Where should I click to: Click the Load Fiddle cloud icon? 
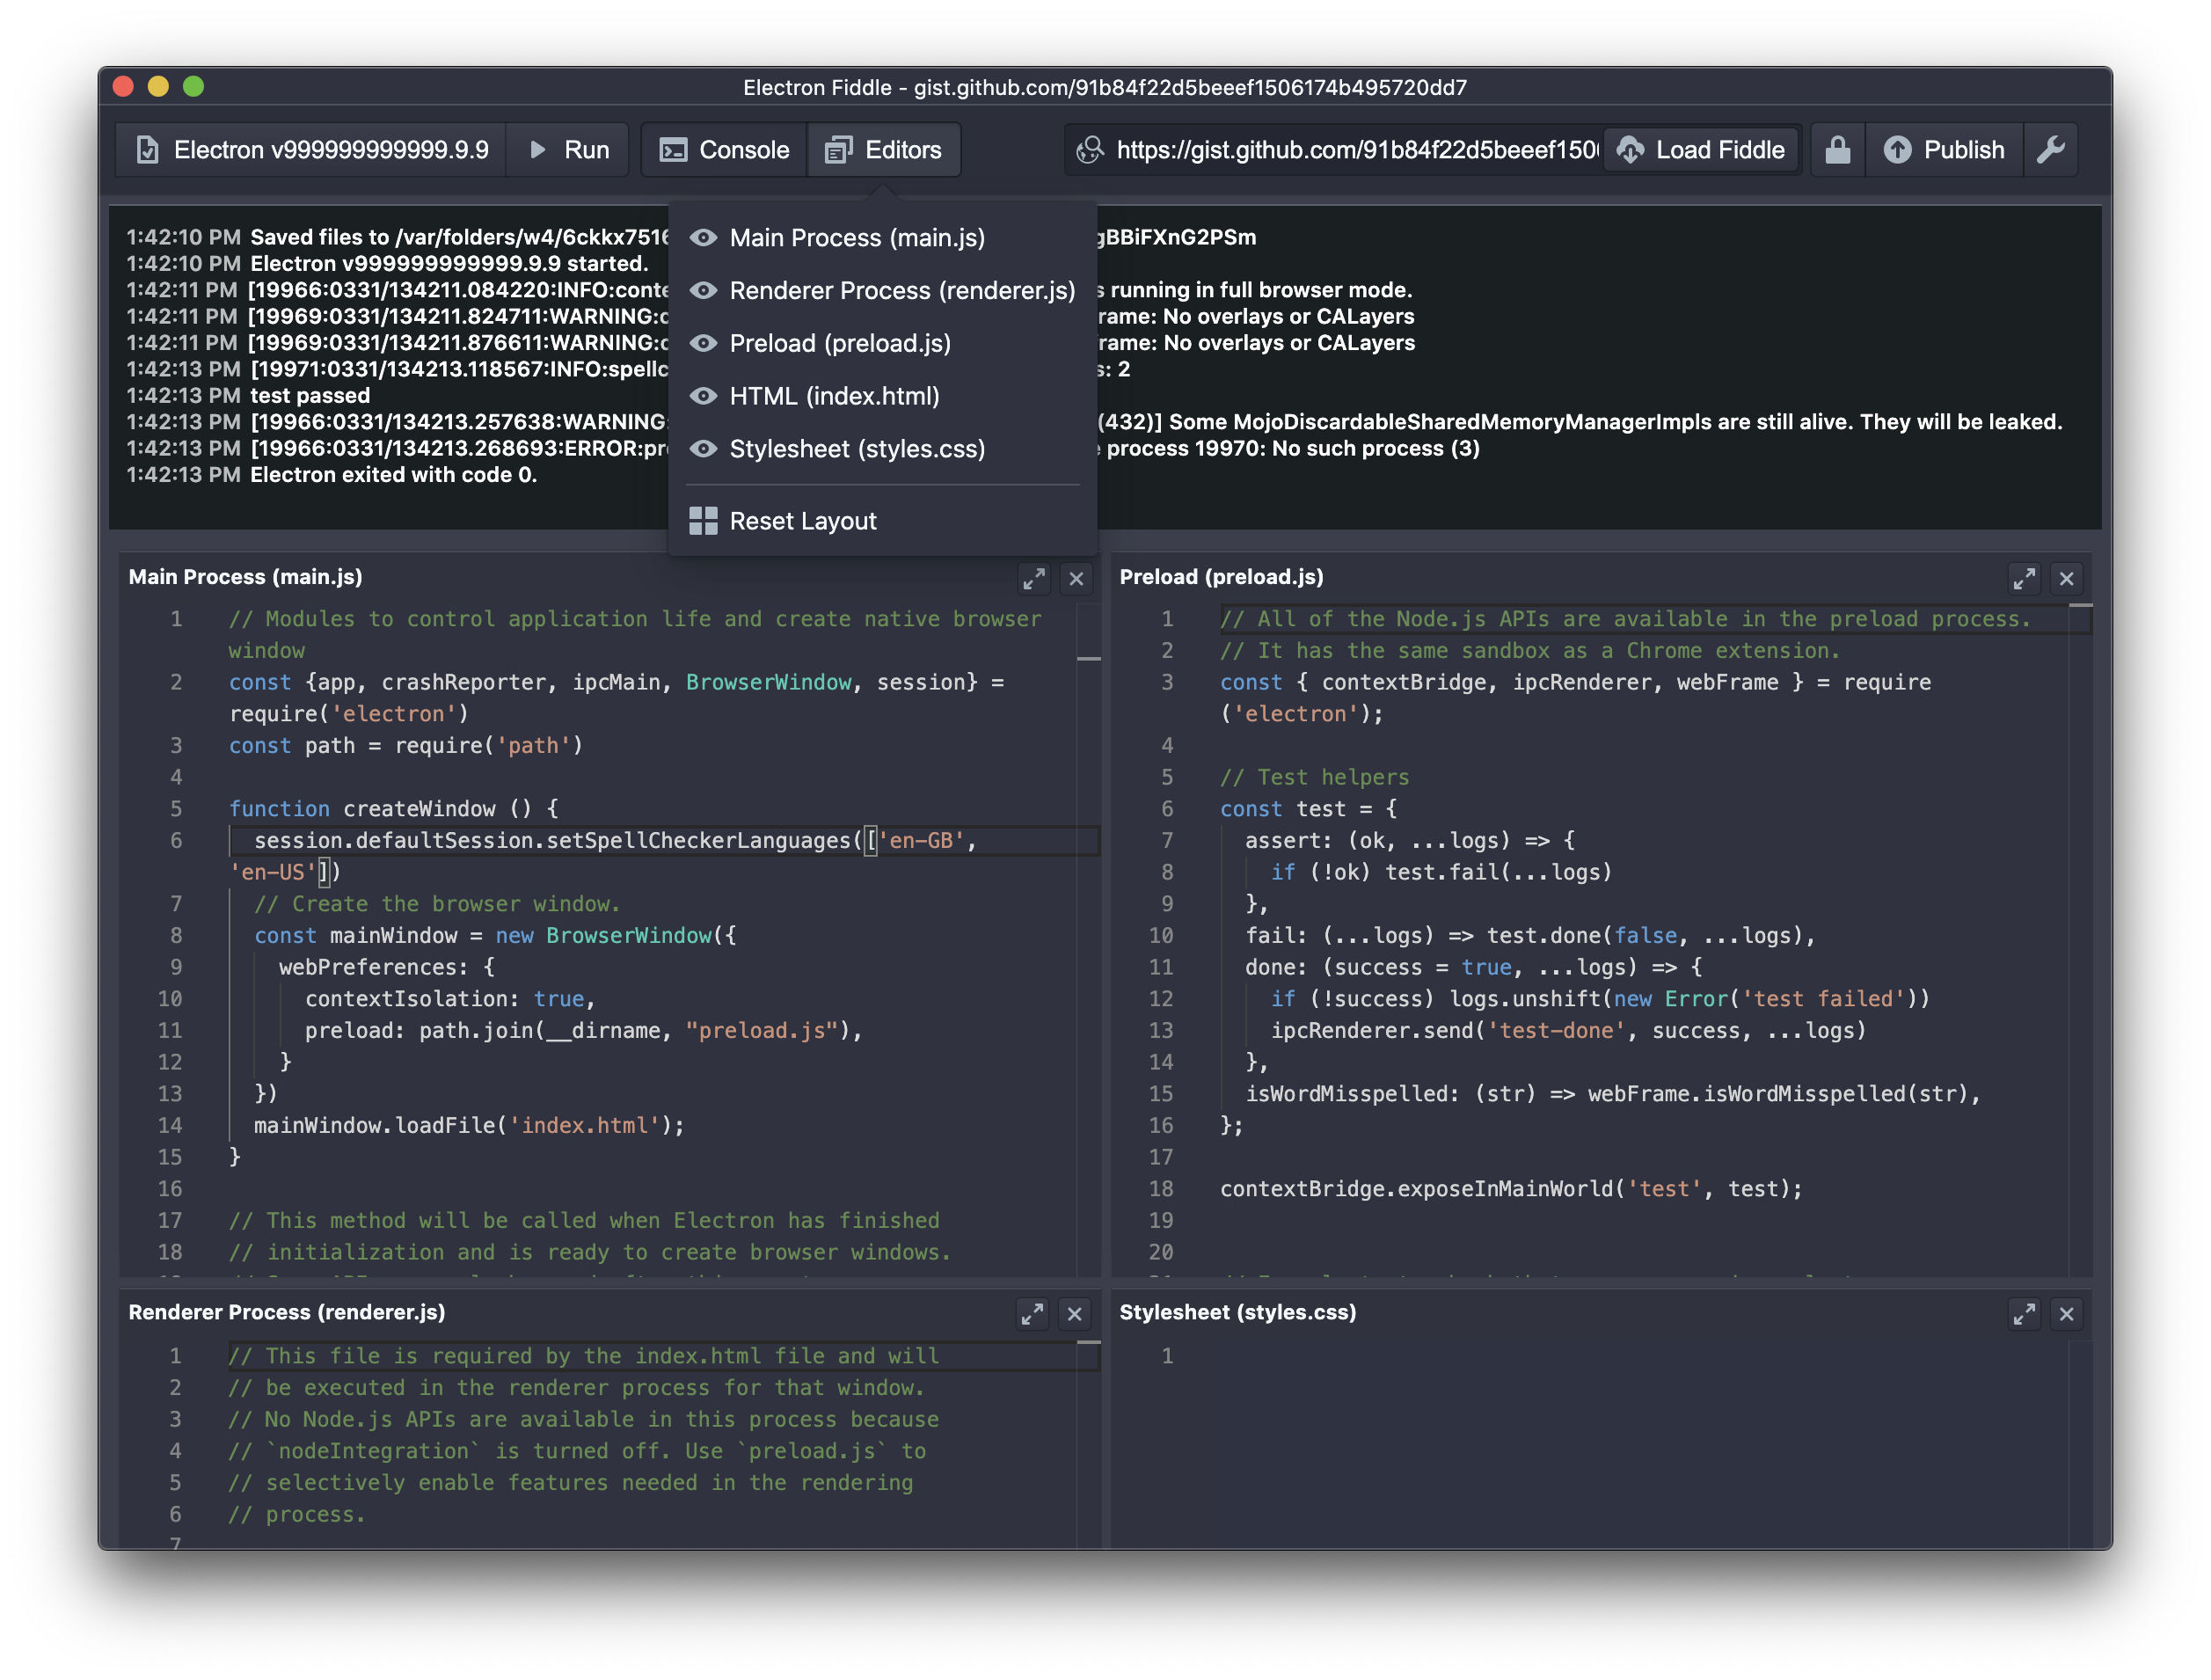pos(1631,149)
